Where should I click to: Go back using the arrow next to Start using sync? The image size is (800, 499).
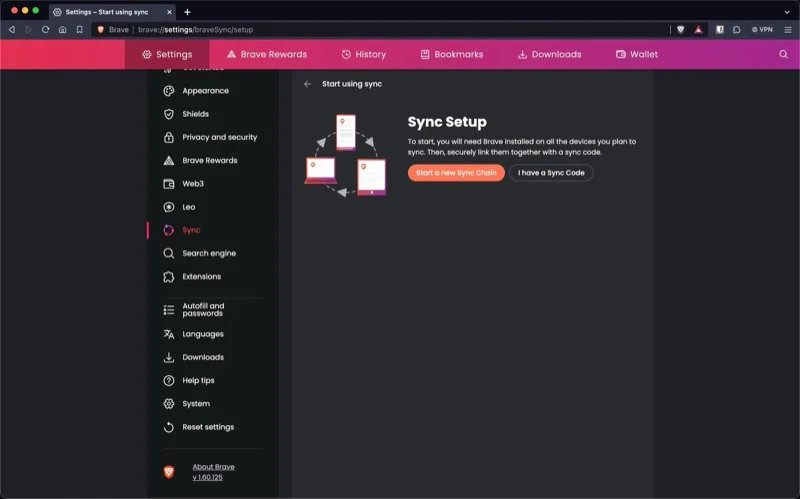pyautogui.click(x=307, y=84)
